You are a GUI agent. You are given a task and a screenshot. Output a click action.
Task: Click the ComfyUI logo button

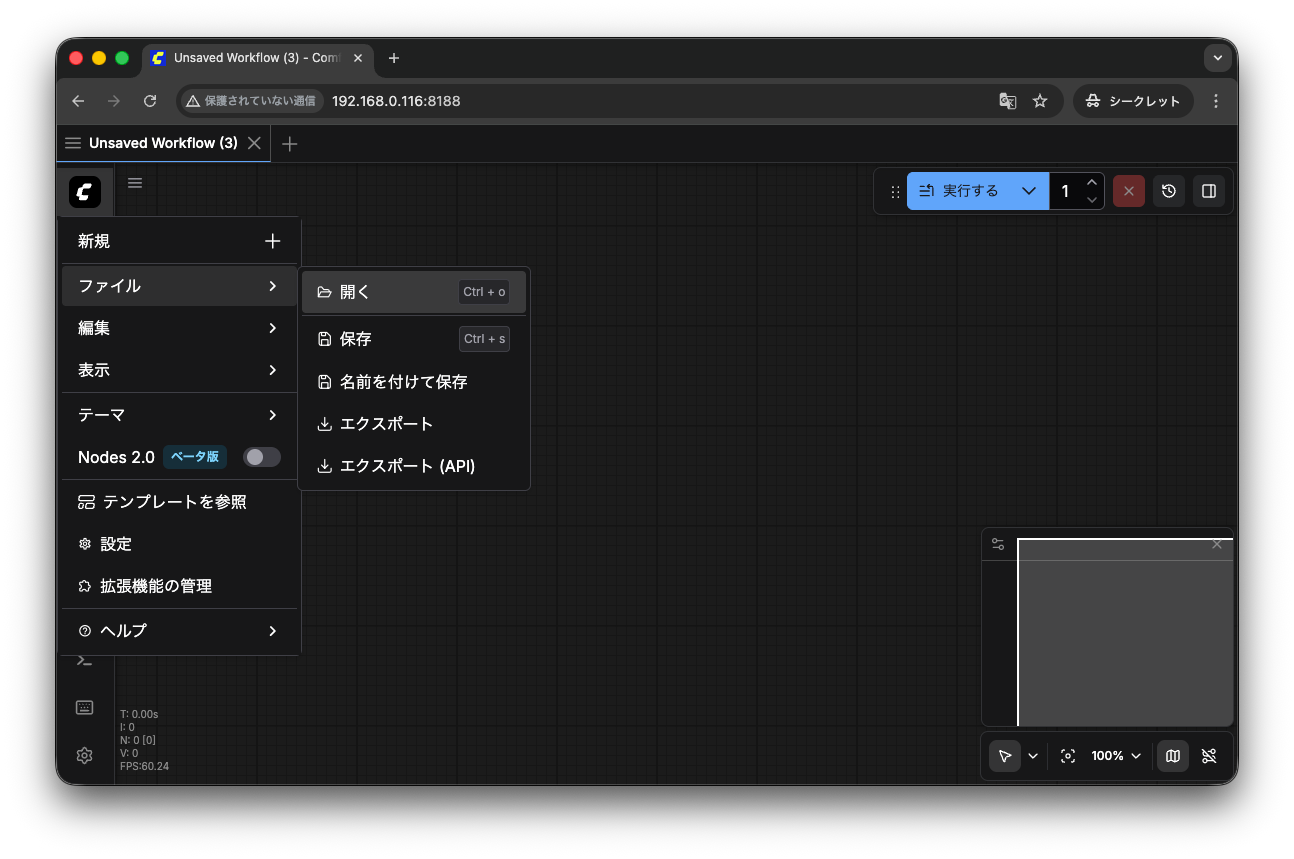pos(85,191)
